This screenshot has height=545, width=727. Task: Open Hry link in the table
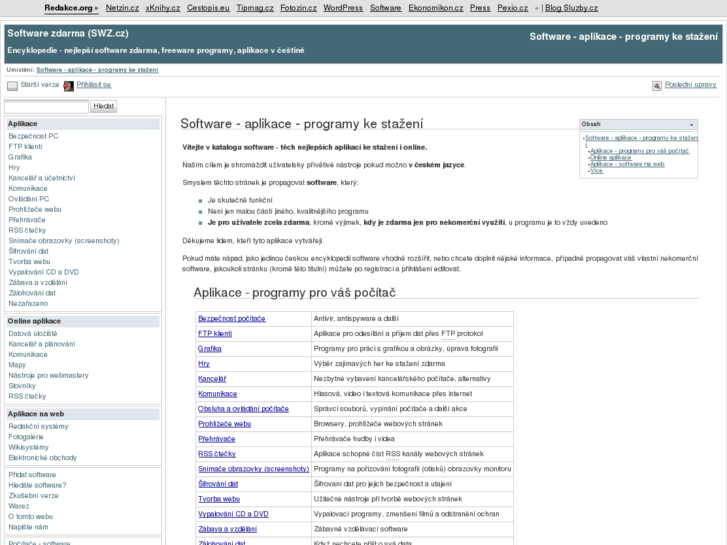204,364
